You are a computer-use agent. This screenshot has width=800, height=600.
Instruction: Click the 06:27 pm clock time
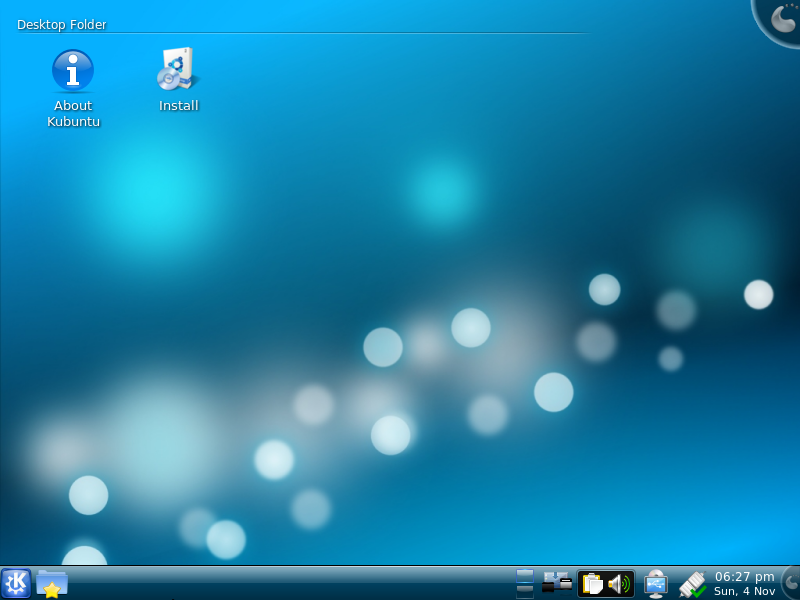pos(744,577)
